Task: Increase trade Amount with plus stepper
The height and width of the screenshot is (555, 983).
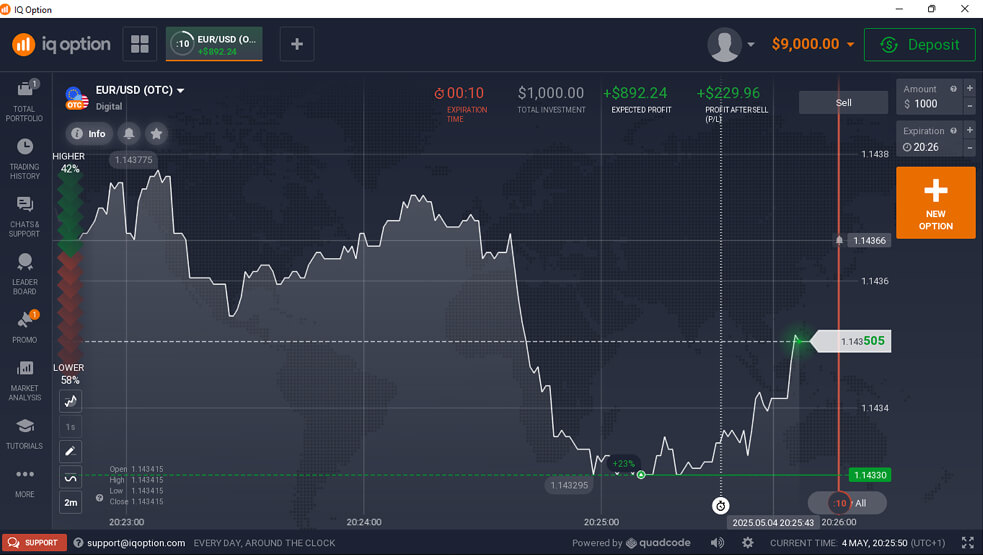Action: (x=969, y=88)
